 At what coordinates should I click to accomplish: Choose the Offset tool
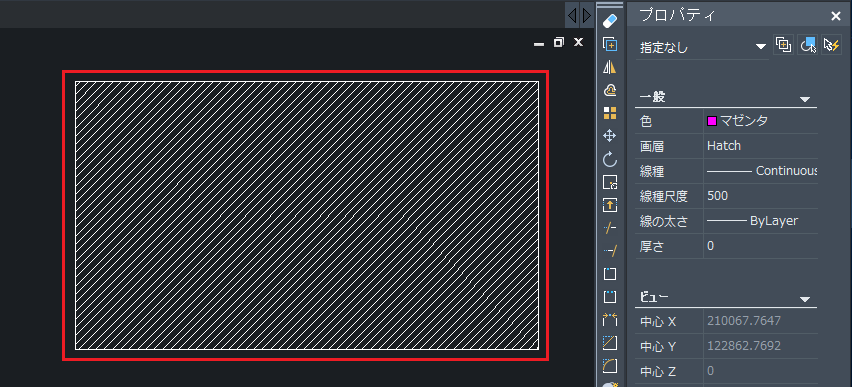pyautogui.click(x=610, y=90)
